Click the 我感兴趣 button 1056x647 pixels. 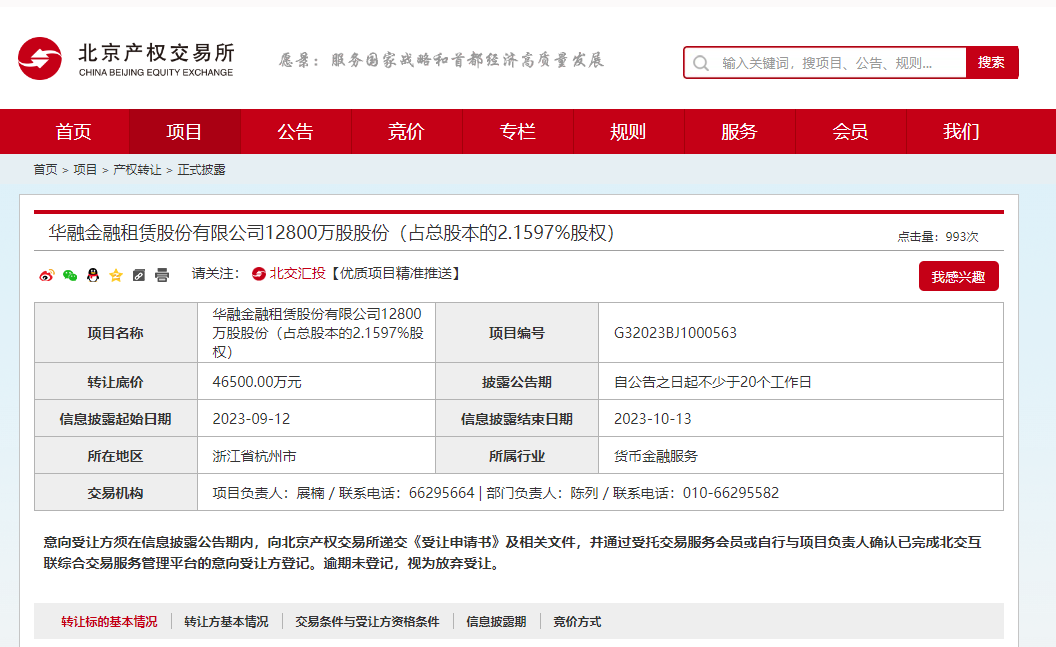click(x=958, y=277)
